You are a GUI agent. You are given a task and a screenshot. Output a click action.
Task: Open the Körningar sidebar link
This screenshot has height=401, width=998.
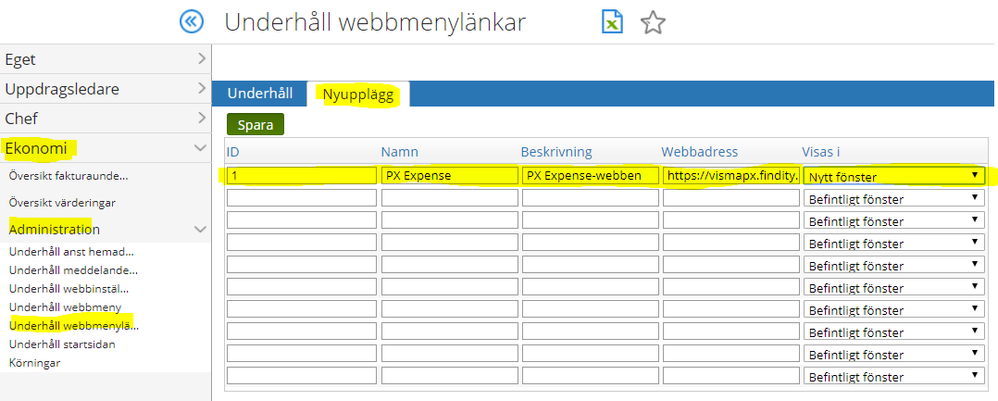click(x=35, y=362)
